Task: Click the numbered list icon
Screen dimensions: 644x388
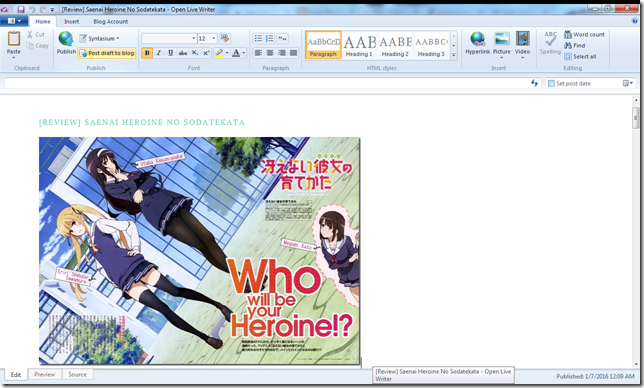Action: click(270, 38)
